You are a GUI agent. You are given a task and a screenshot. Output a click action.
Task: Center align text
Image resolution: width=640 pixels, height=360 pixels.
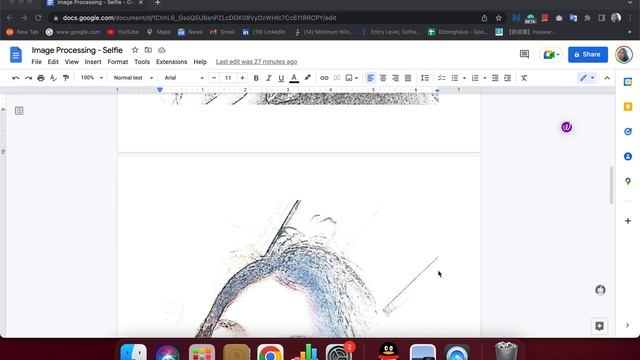click(383, 78)
